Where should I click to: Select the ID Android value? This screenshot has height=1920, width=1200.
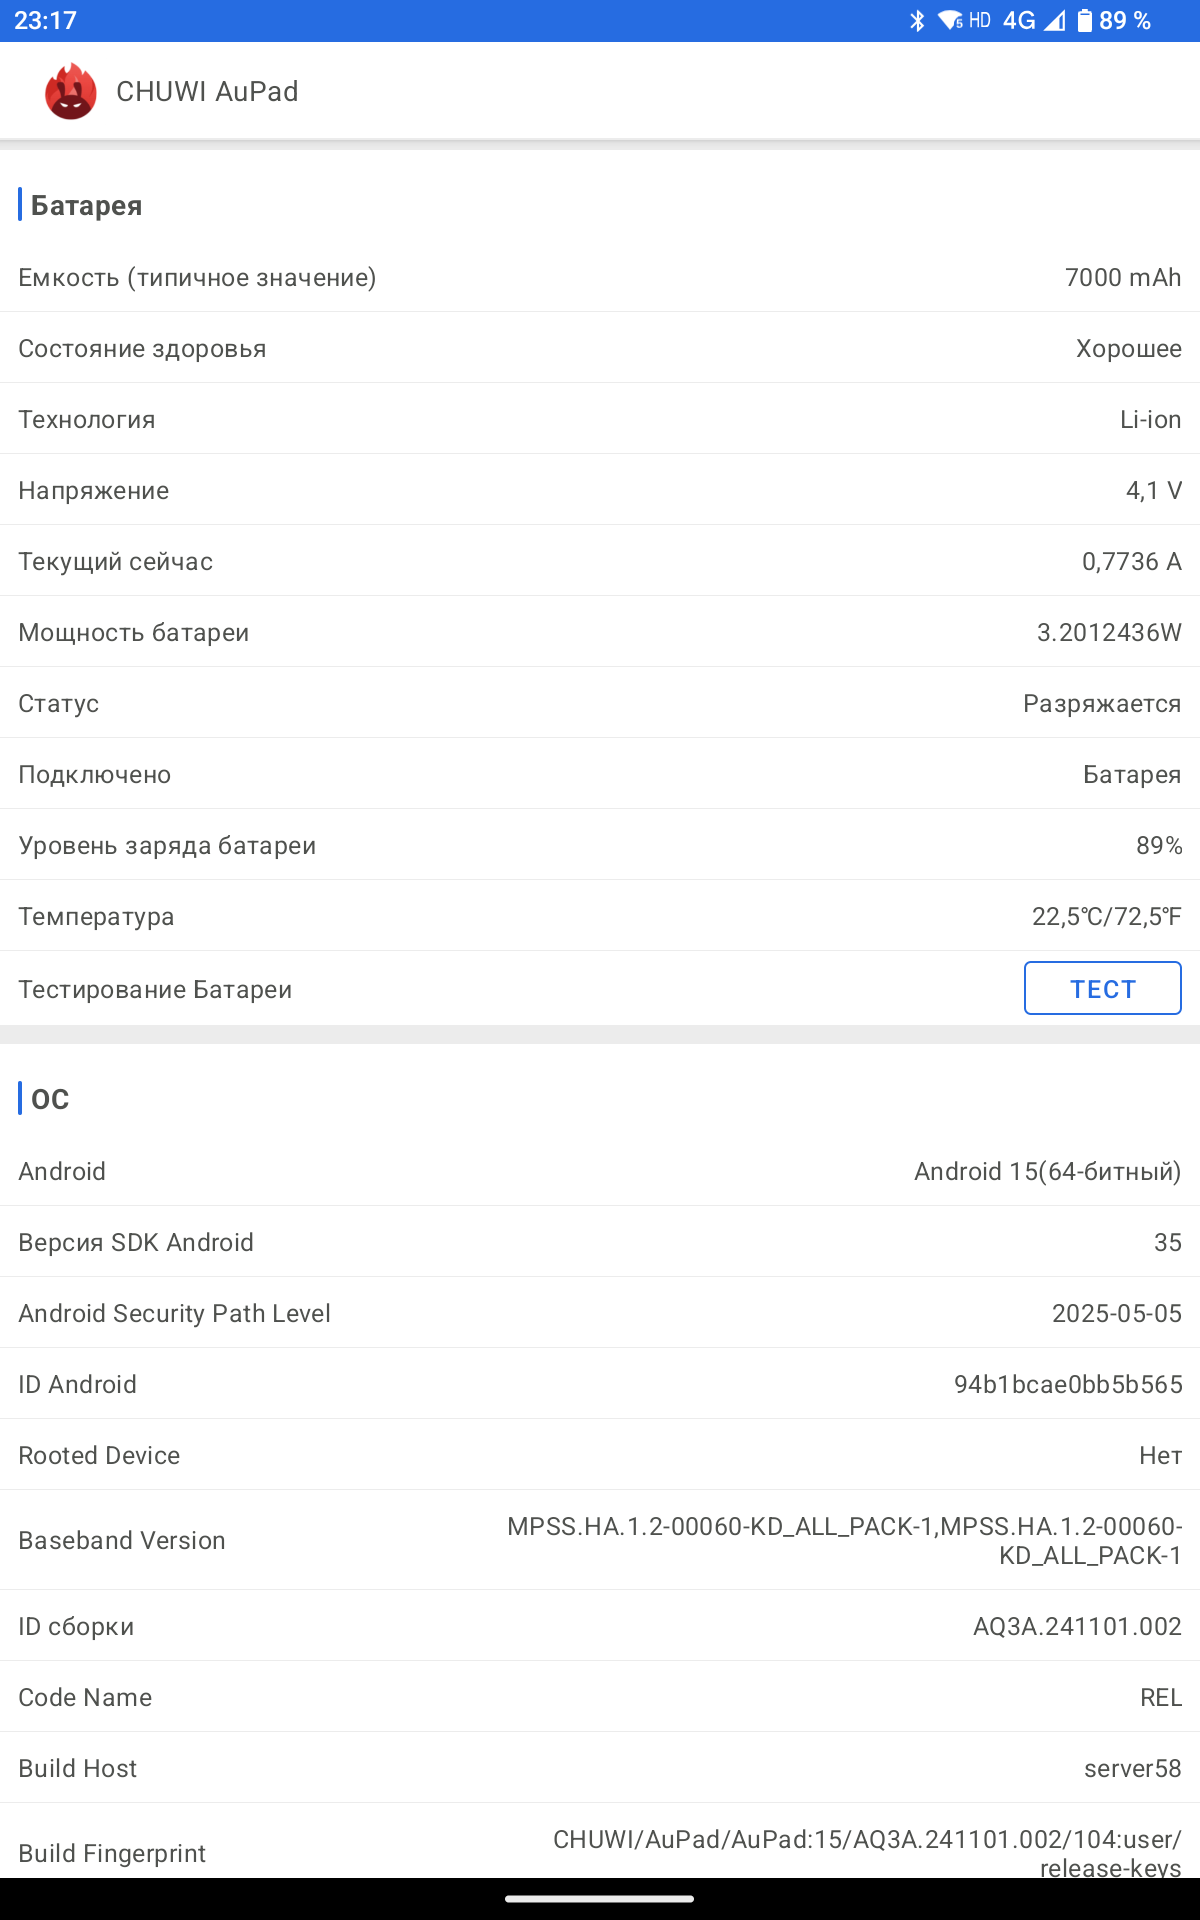pyautogui.click(x=1068, y=1384)
